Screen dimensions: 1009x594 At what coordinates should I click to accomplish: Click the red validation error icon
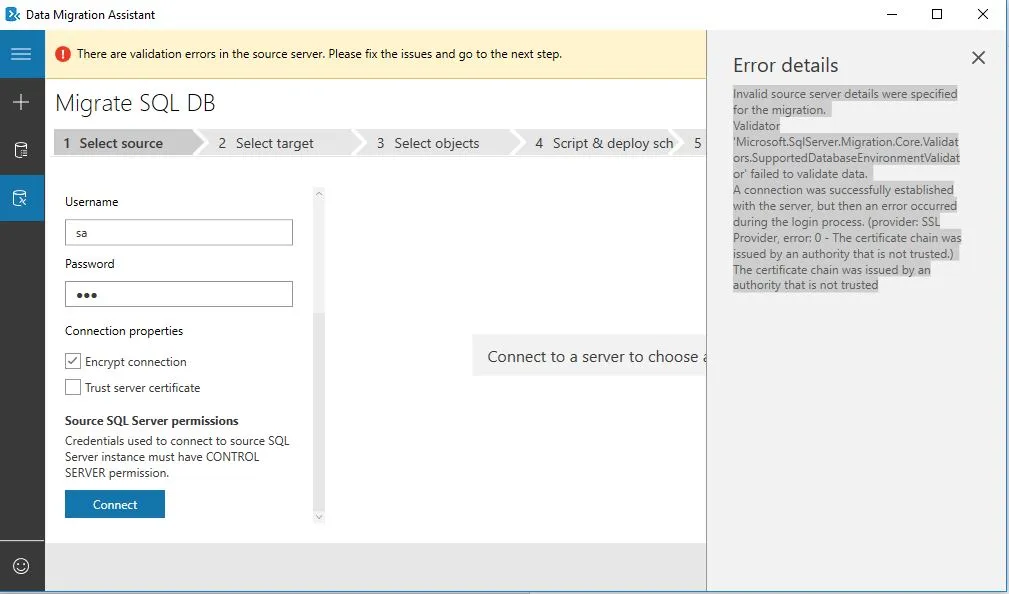pyautogui.click(x=62, y=54)
